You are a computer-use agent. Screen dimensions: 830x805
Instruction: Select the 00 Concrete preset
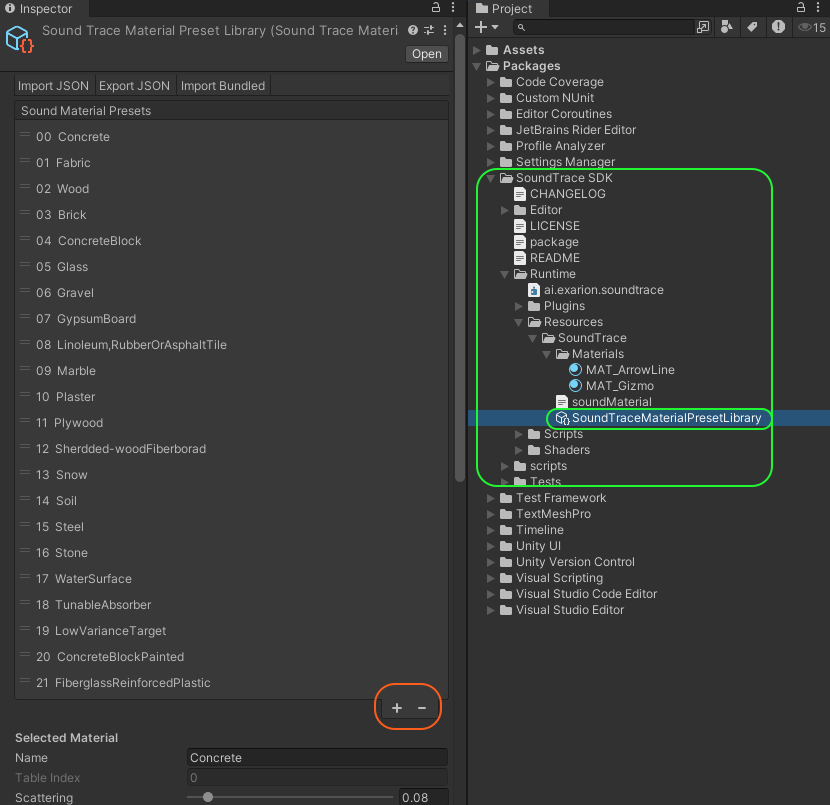pos(232,137)
